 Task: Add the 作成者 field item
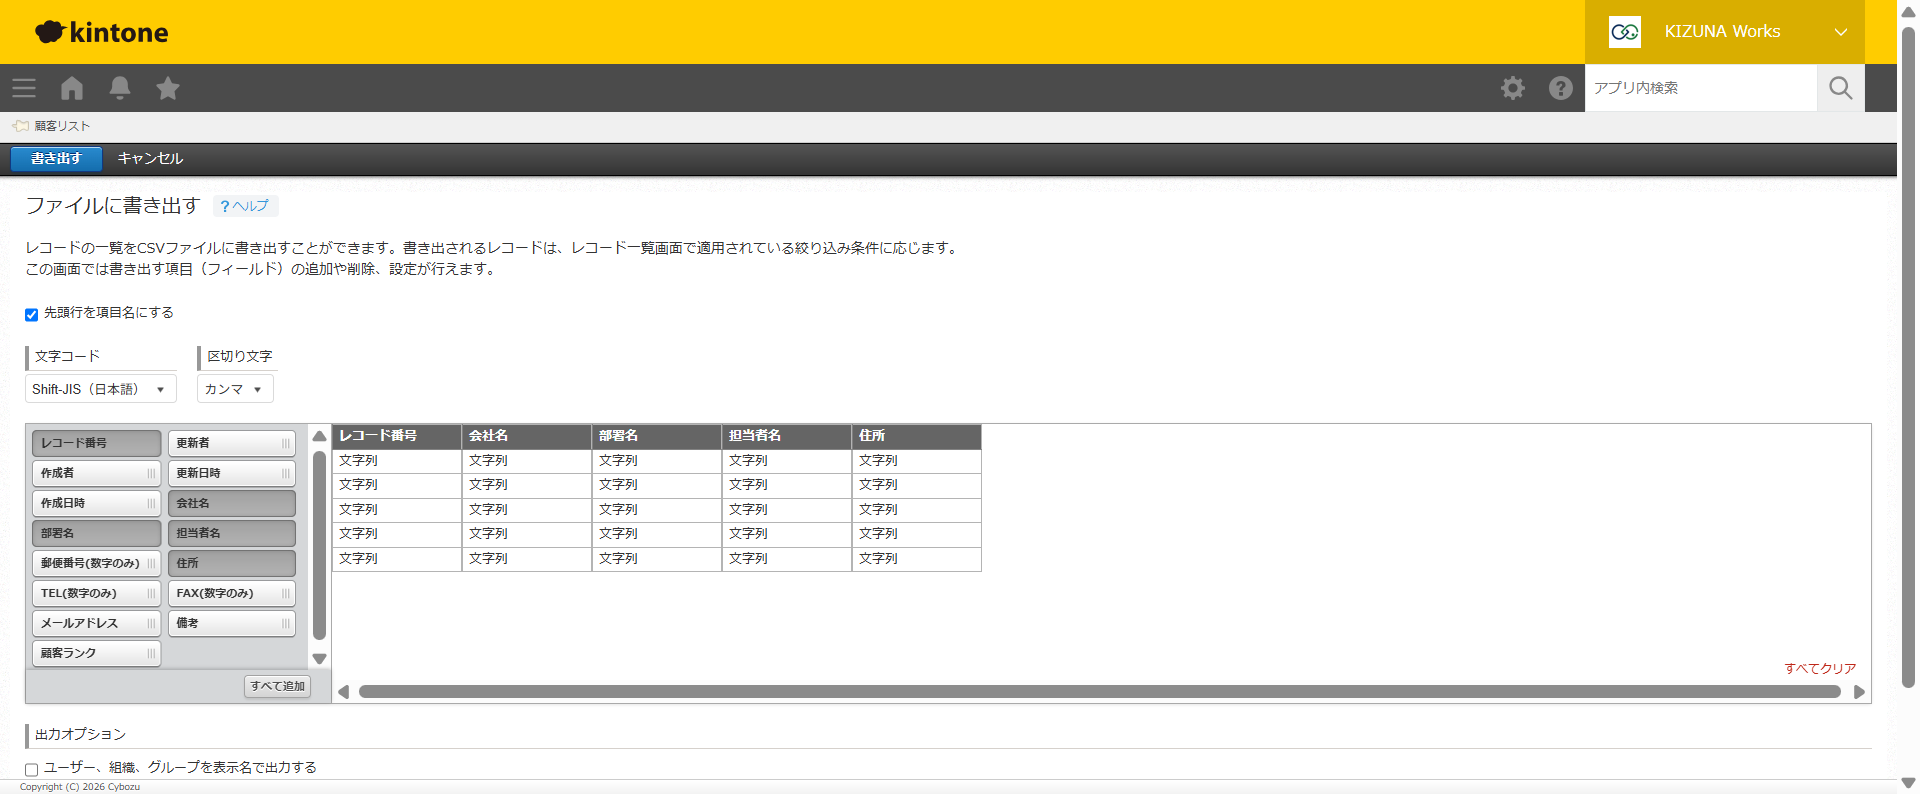(x=97, y=473)
